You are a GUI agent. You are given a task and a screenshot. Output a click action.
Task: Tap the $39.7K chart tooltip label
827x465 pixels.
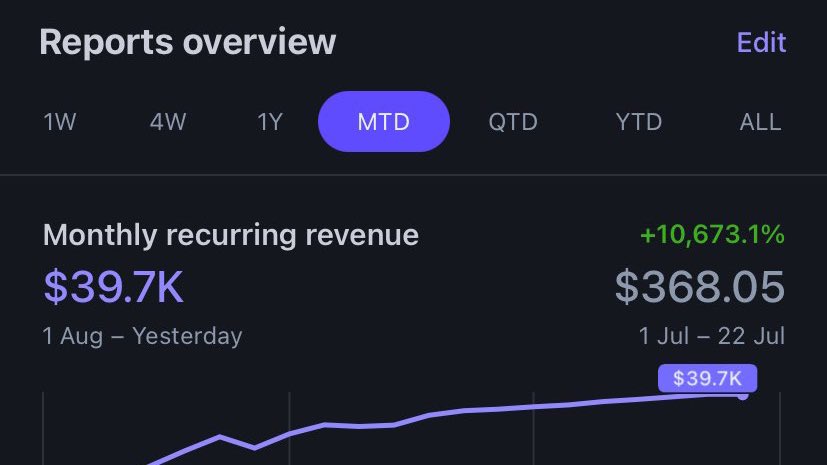[707, 378]
